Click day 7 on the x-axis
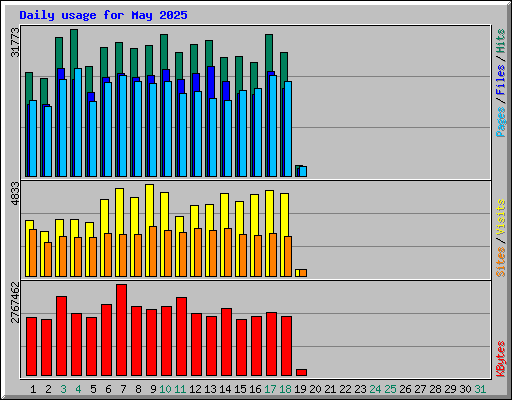 pos(123,389)
